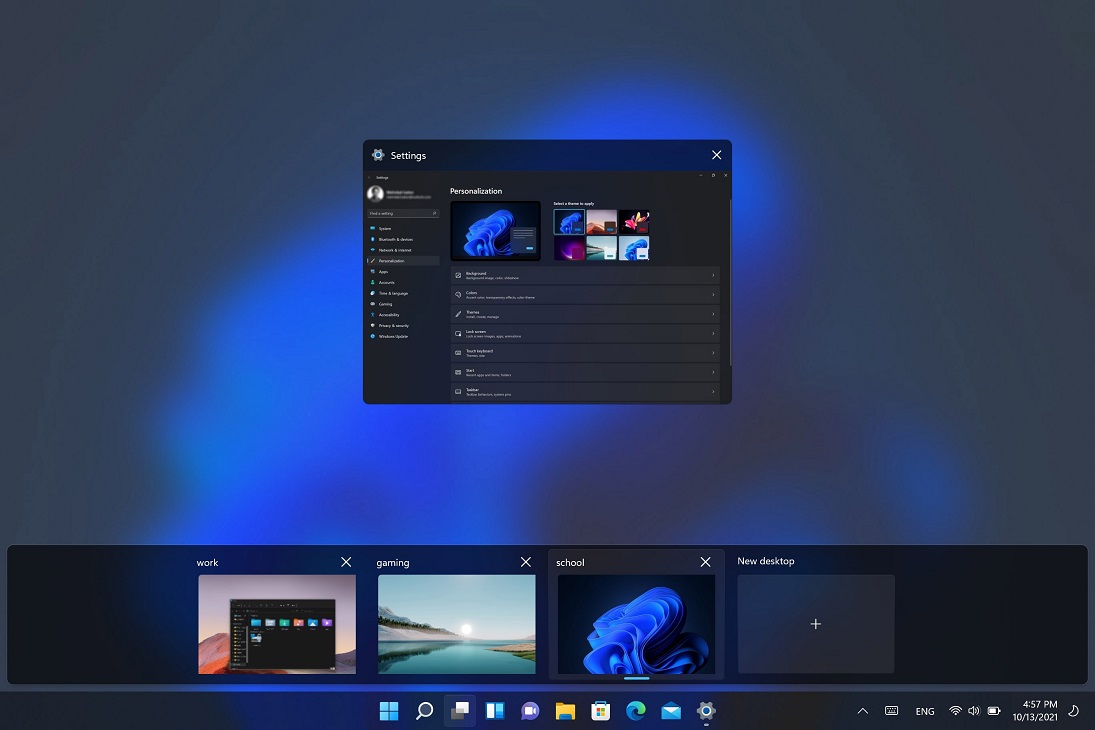Viewport: 1095px width, 730px height.
Task: Open the Mail app icon
Action: 671,711
